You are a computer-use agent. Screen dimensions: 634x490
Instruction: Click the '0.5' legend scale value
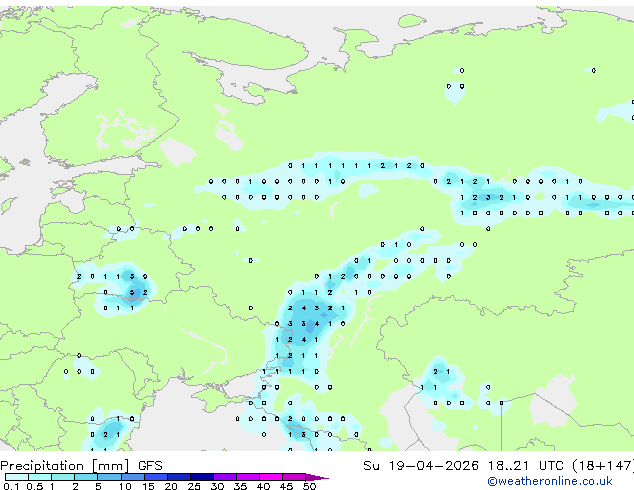point(34,486)
